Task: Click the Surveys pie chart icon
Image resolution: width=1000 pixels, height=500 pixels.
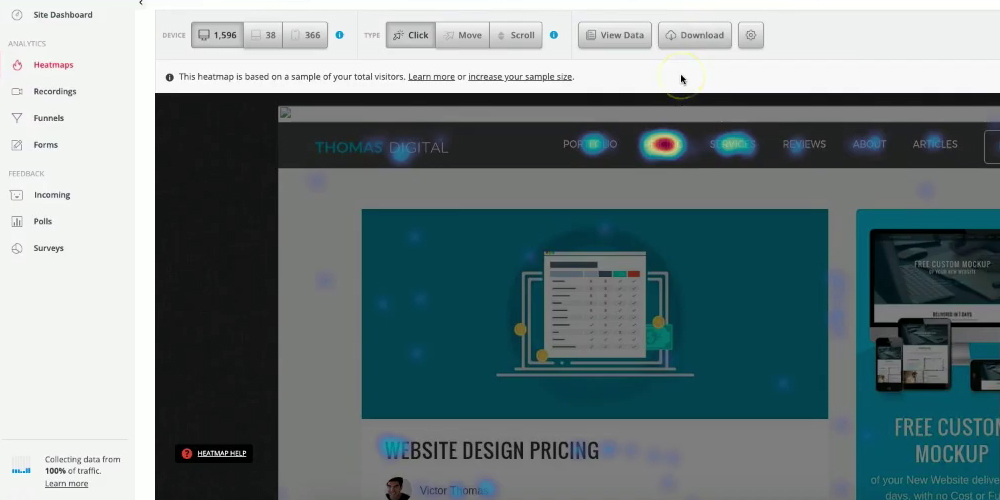Action: tap(17, 248)
